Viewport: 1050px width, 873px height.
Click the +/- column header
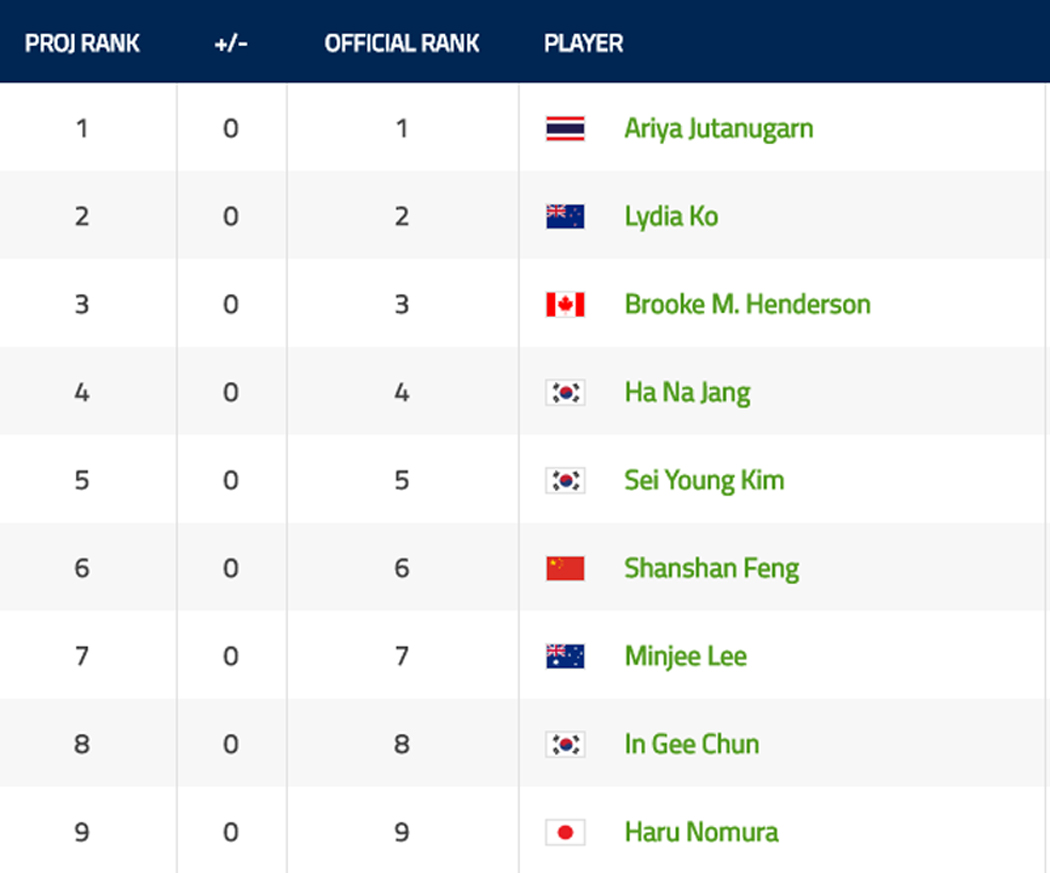231,44
